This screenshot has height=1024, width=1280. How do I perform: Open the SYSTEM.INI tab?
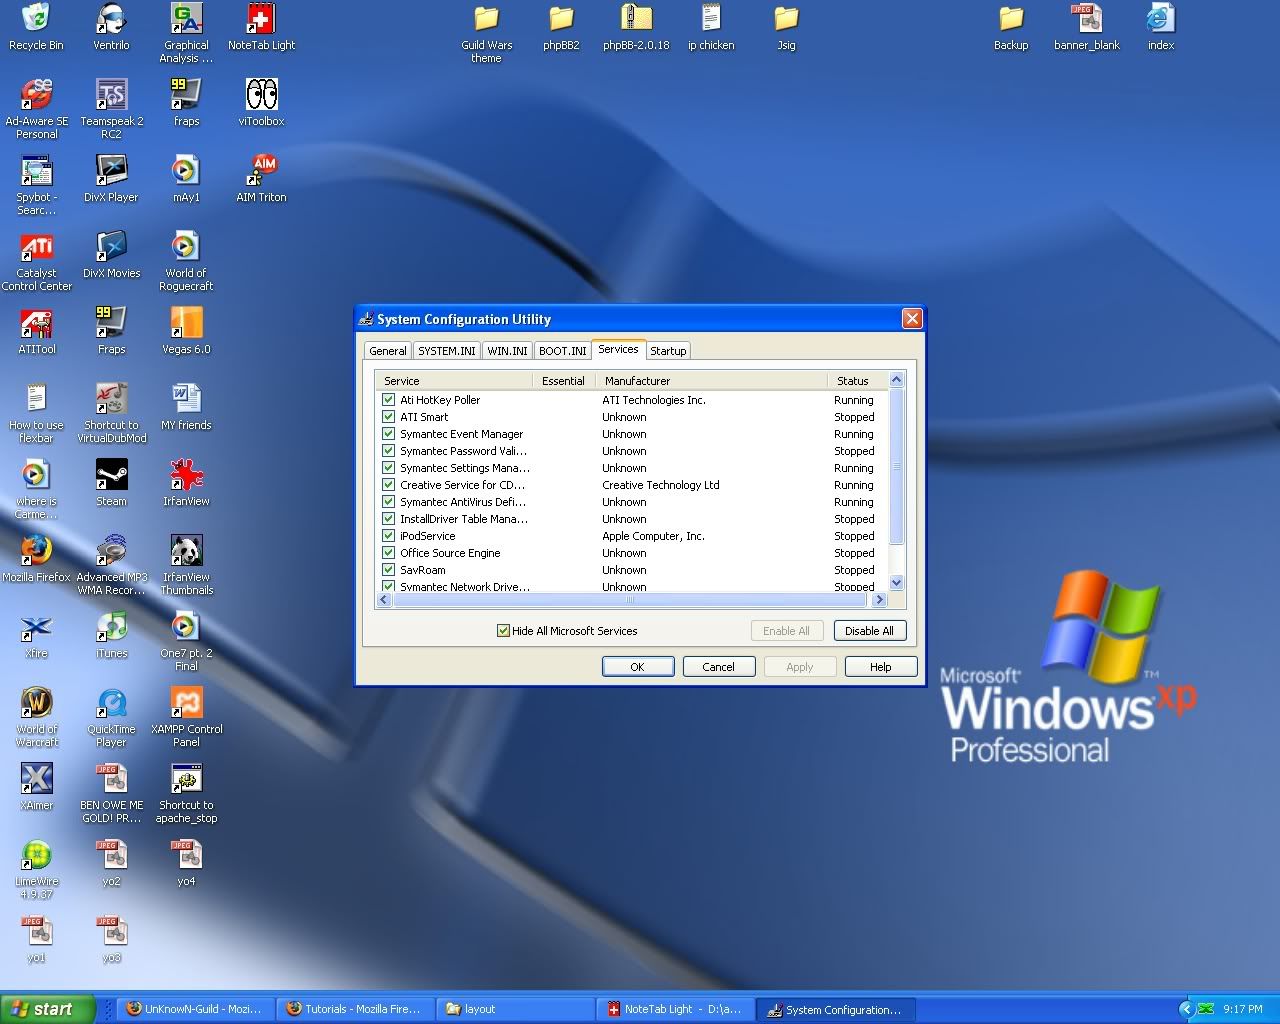click(446, 351)
